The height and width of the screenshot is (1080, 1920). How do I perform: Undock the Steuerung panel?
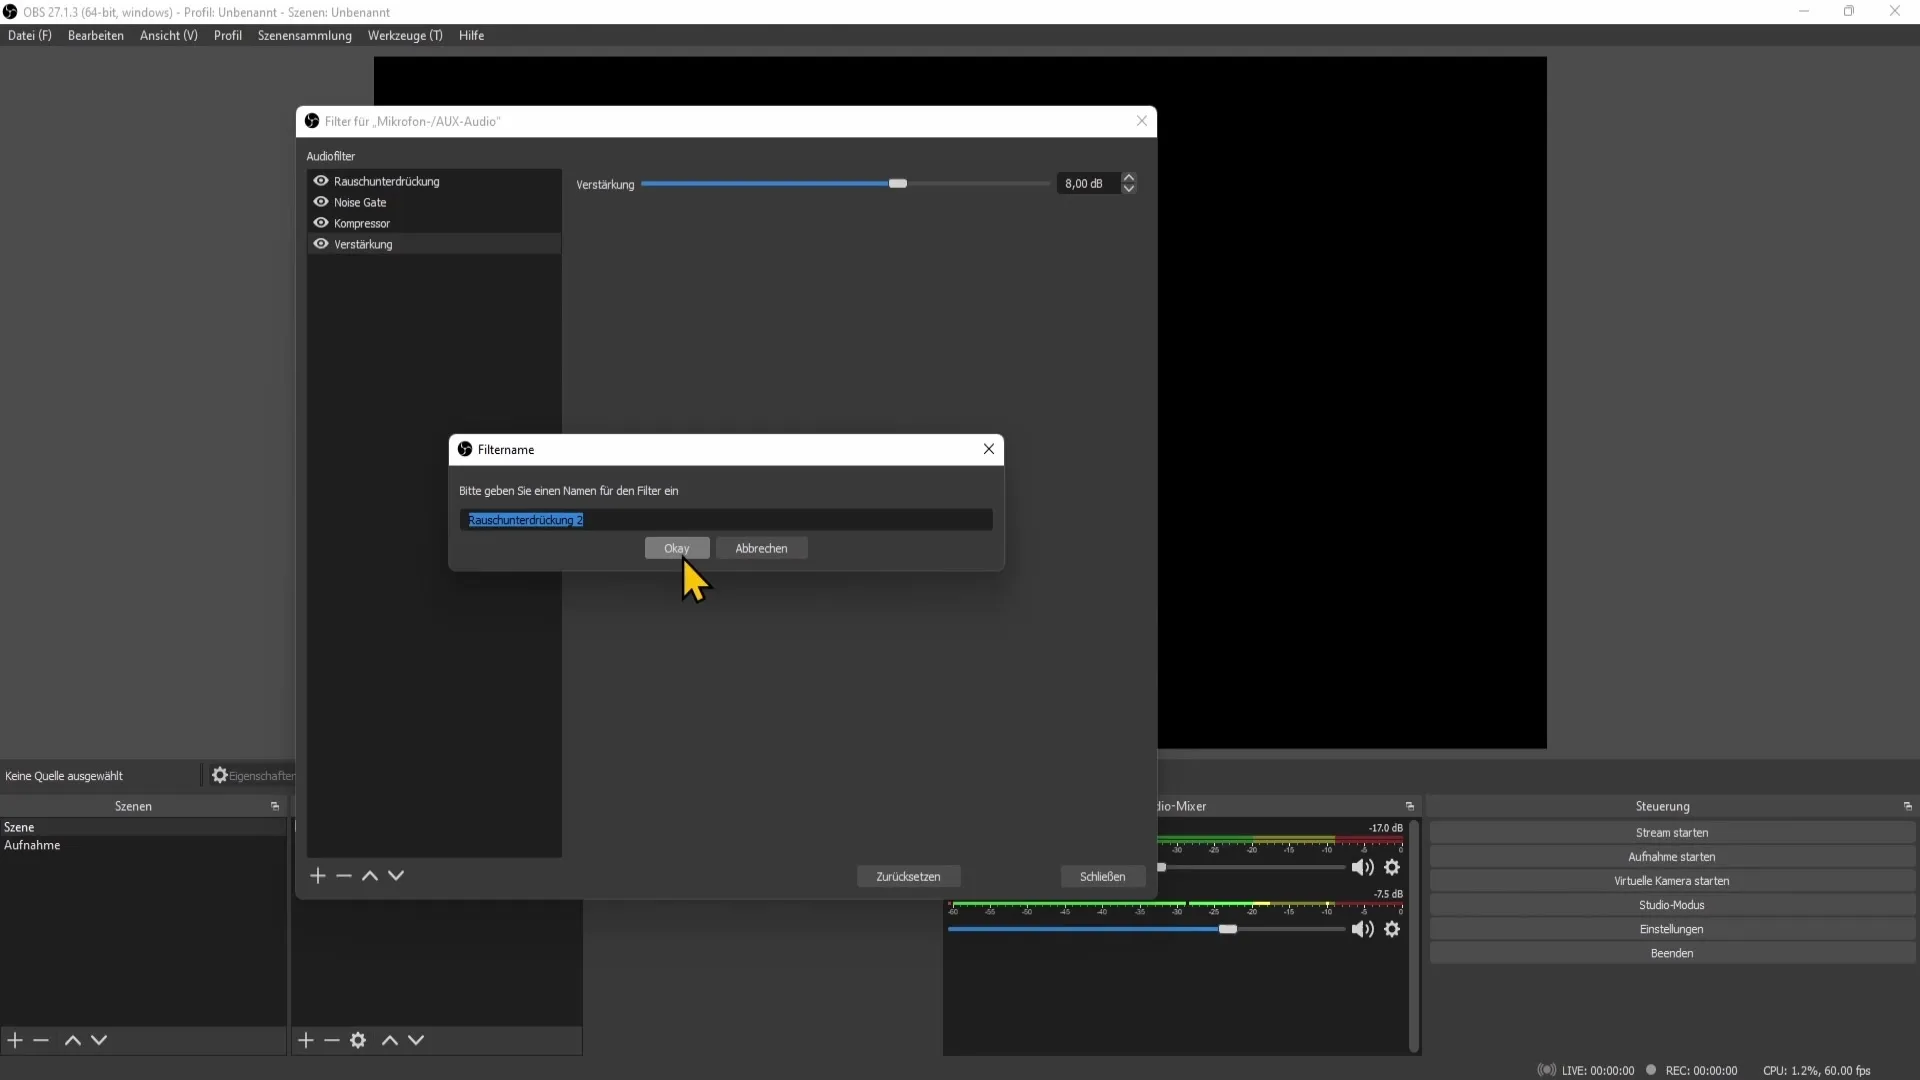pos(1908,806)
